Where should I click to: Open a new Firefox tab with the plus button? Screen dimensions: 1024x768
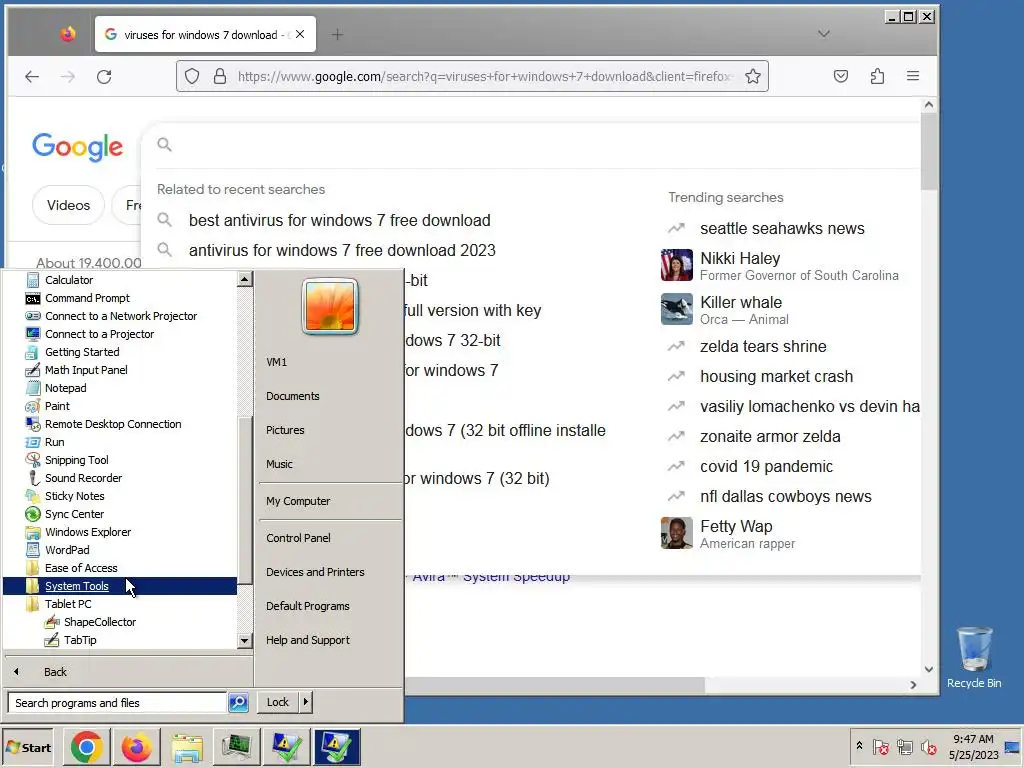click(x=337, y=35)
